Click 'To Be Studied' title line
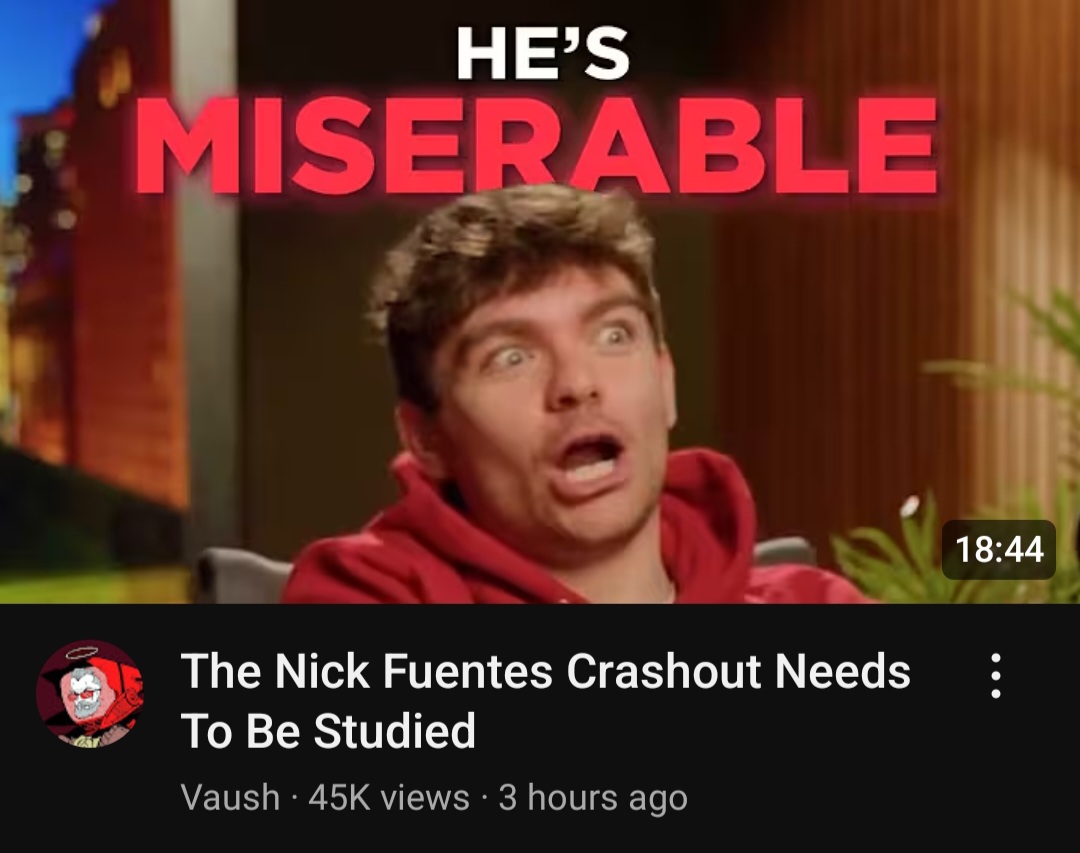The image size is (1080, 853). (328, 731)
